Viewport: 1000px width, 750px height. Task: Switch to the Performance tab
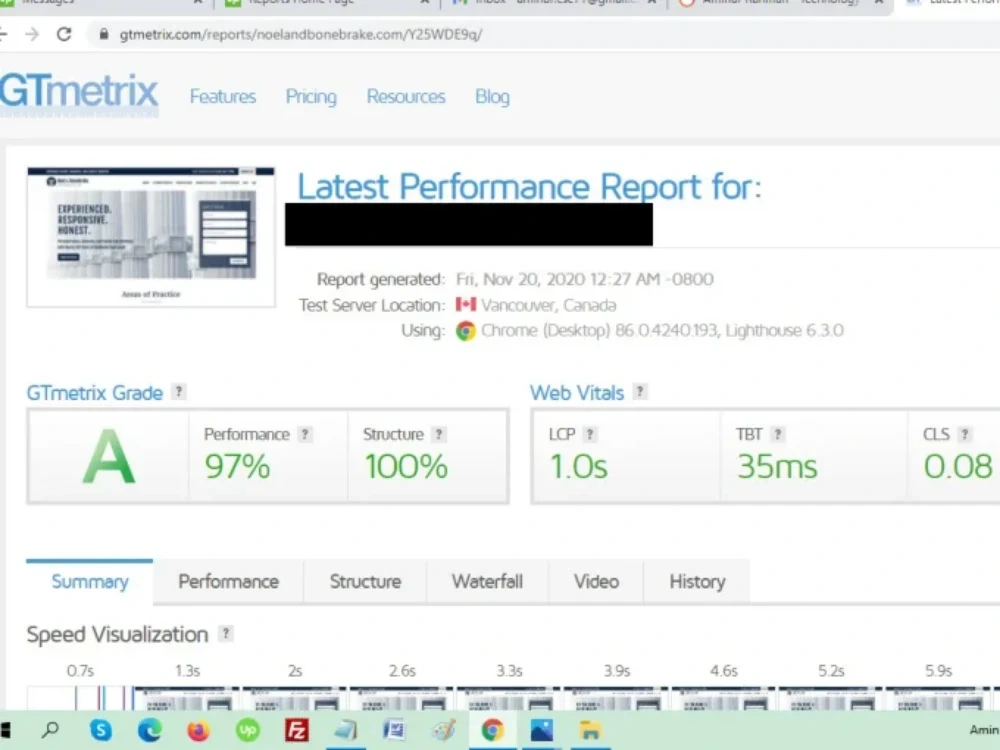pos(228,582)
